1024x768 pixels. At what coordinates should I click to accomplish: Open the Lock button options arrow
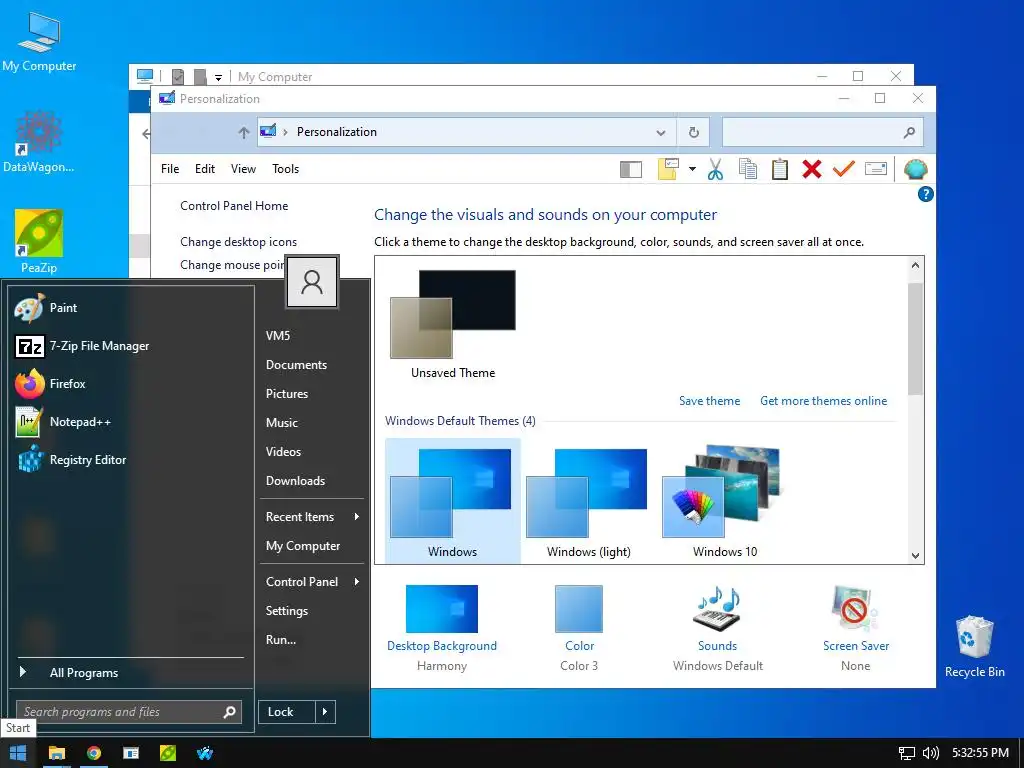click(x=325, y=712)
